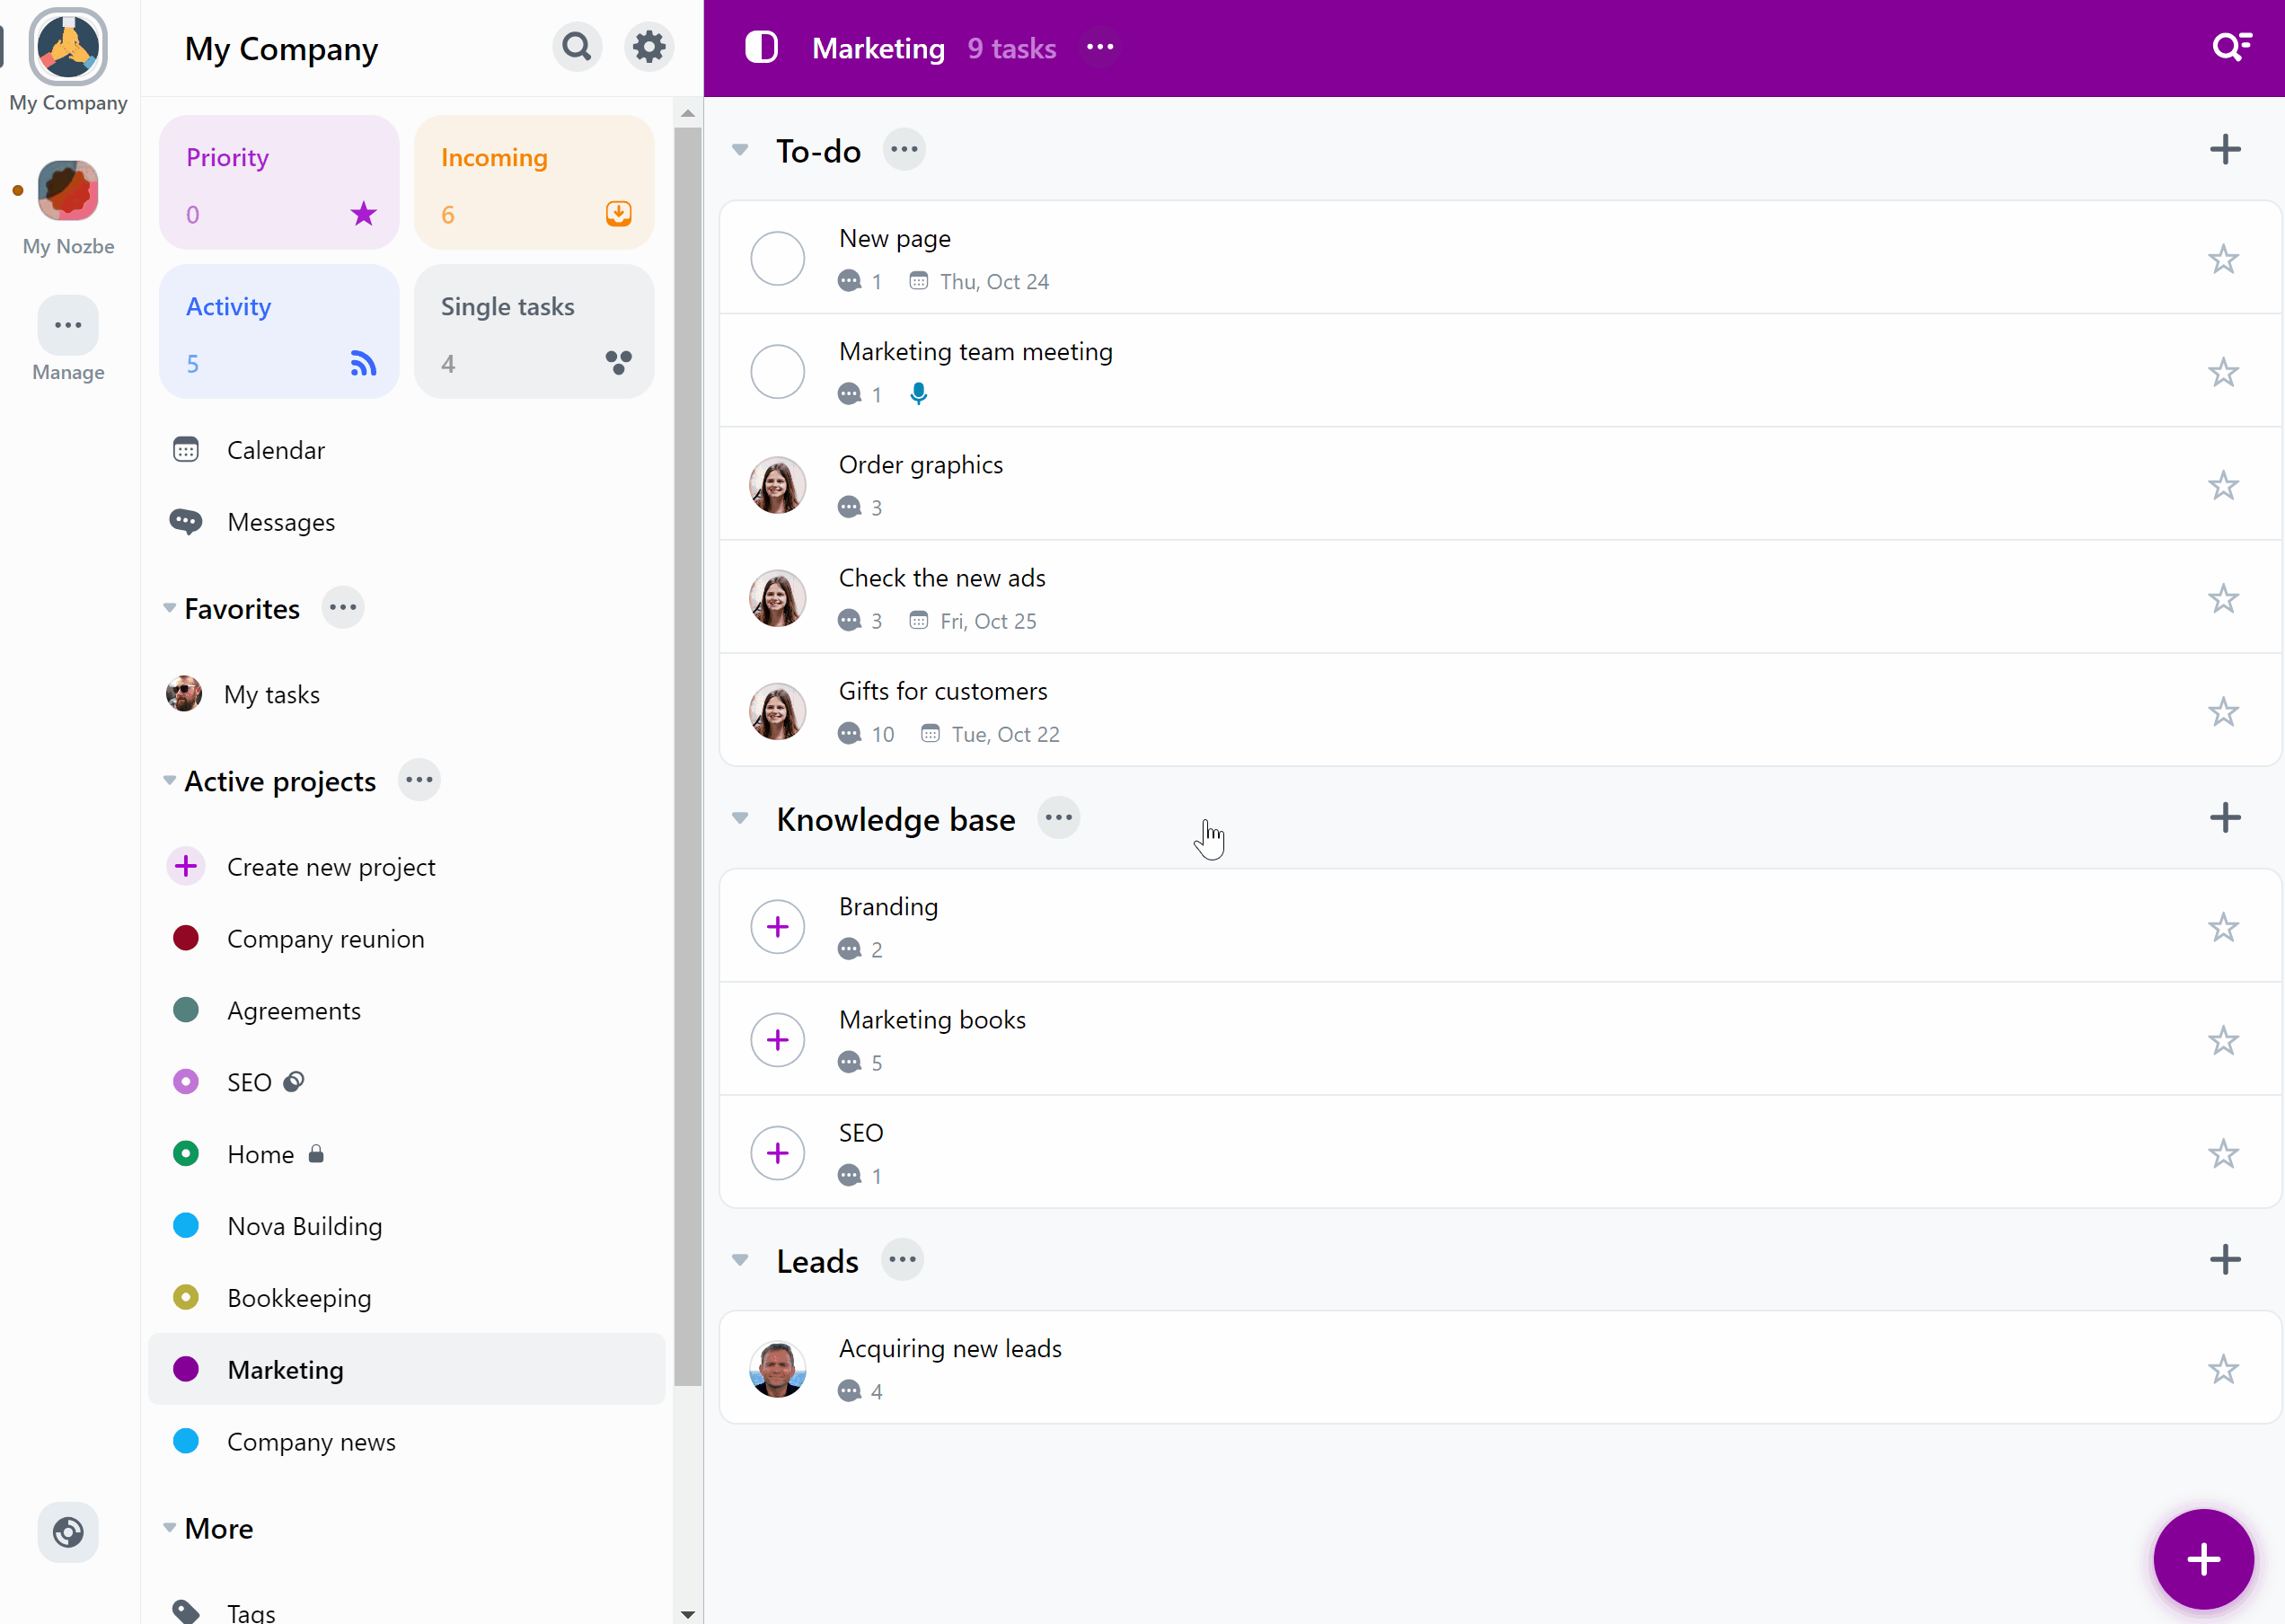Screen dimensions: 2285x1624
Task: Toggle the Favorites section collapse
Action: (x=171, y=608)
